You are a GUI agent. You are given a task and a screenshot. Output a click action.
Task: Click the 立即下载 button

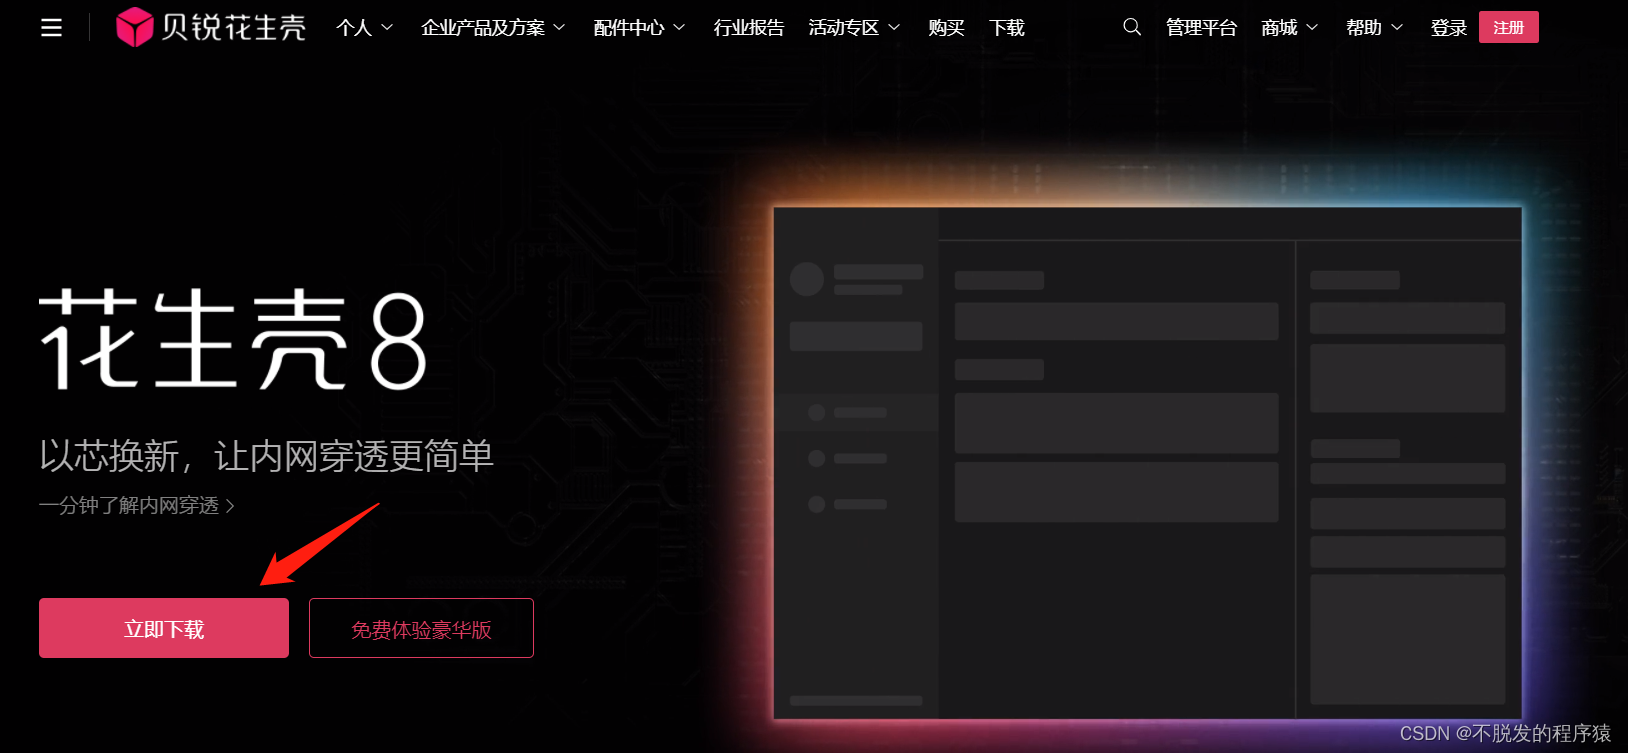tap(164, 628)
